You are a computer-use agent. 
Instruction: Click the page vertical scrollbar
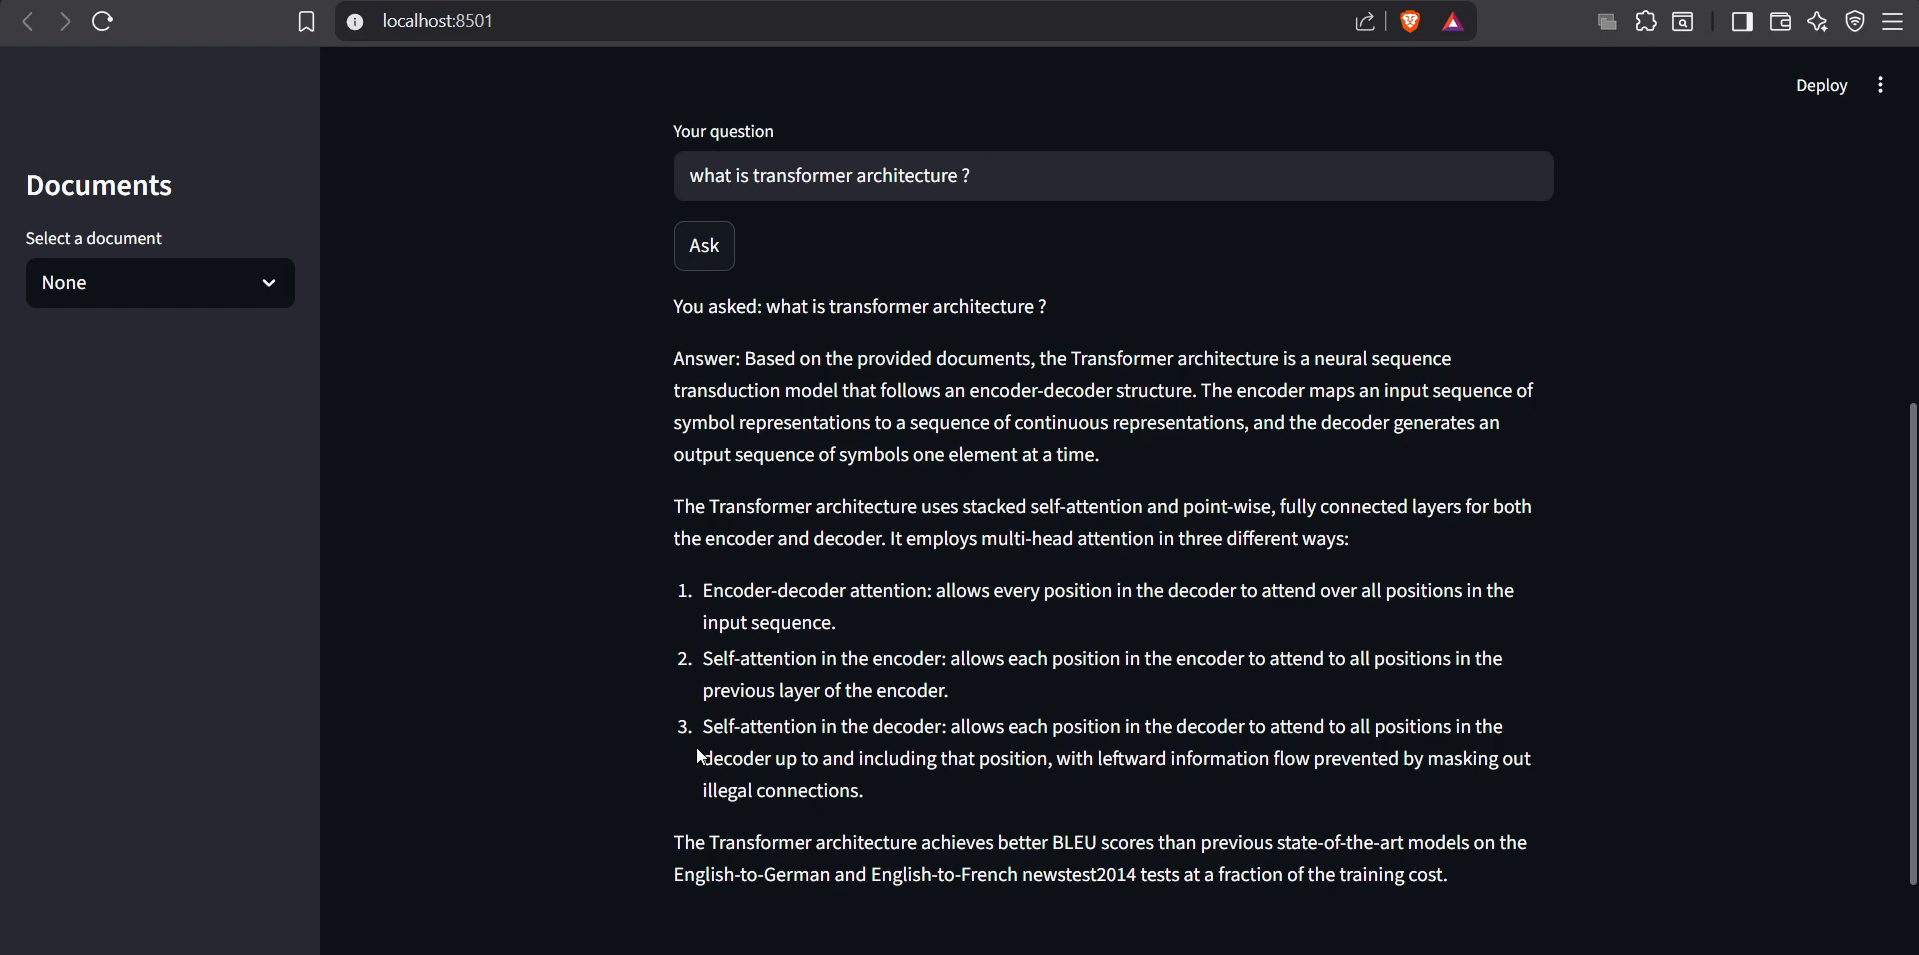(x=1912, y=642)
